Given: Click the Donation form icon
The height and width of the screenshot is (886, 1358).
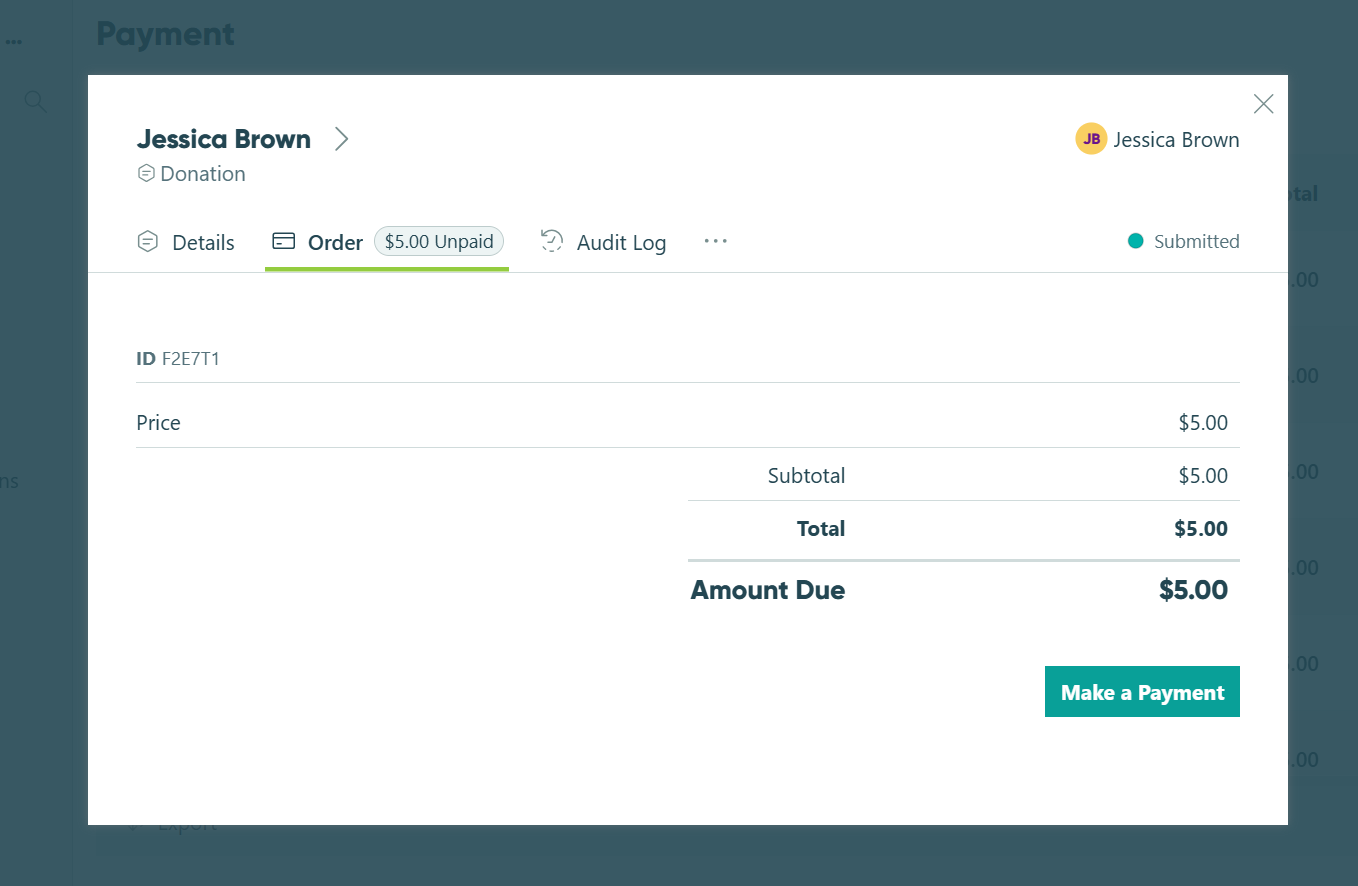Looking at the screenshot, I should point(146,173).
